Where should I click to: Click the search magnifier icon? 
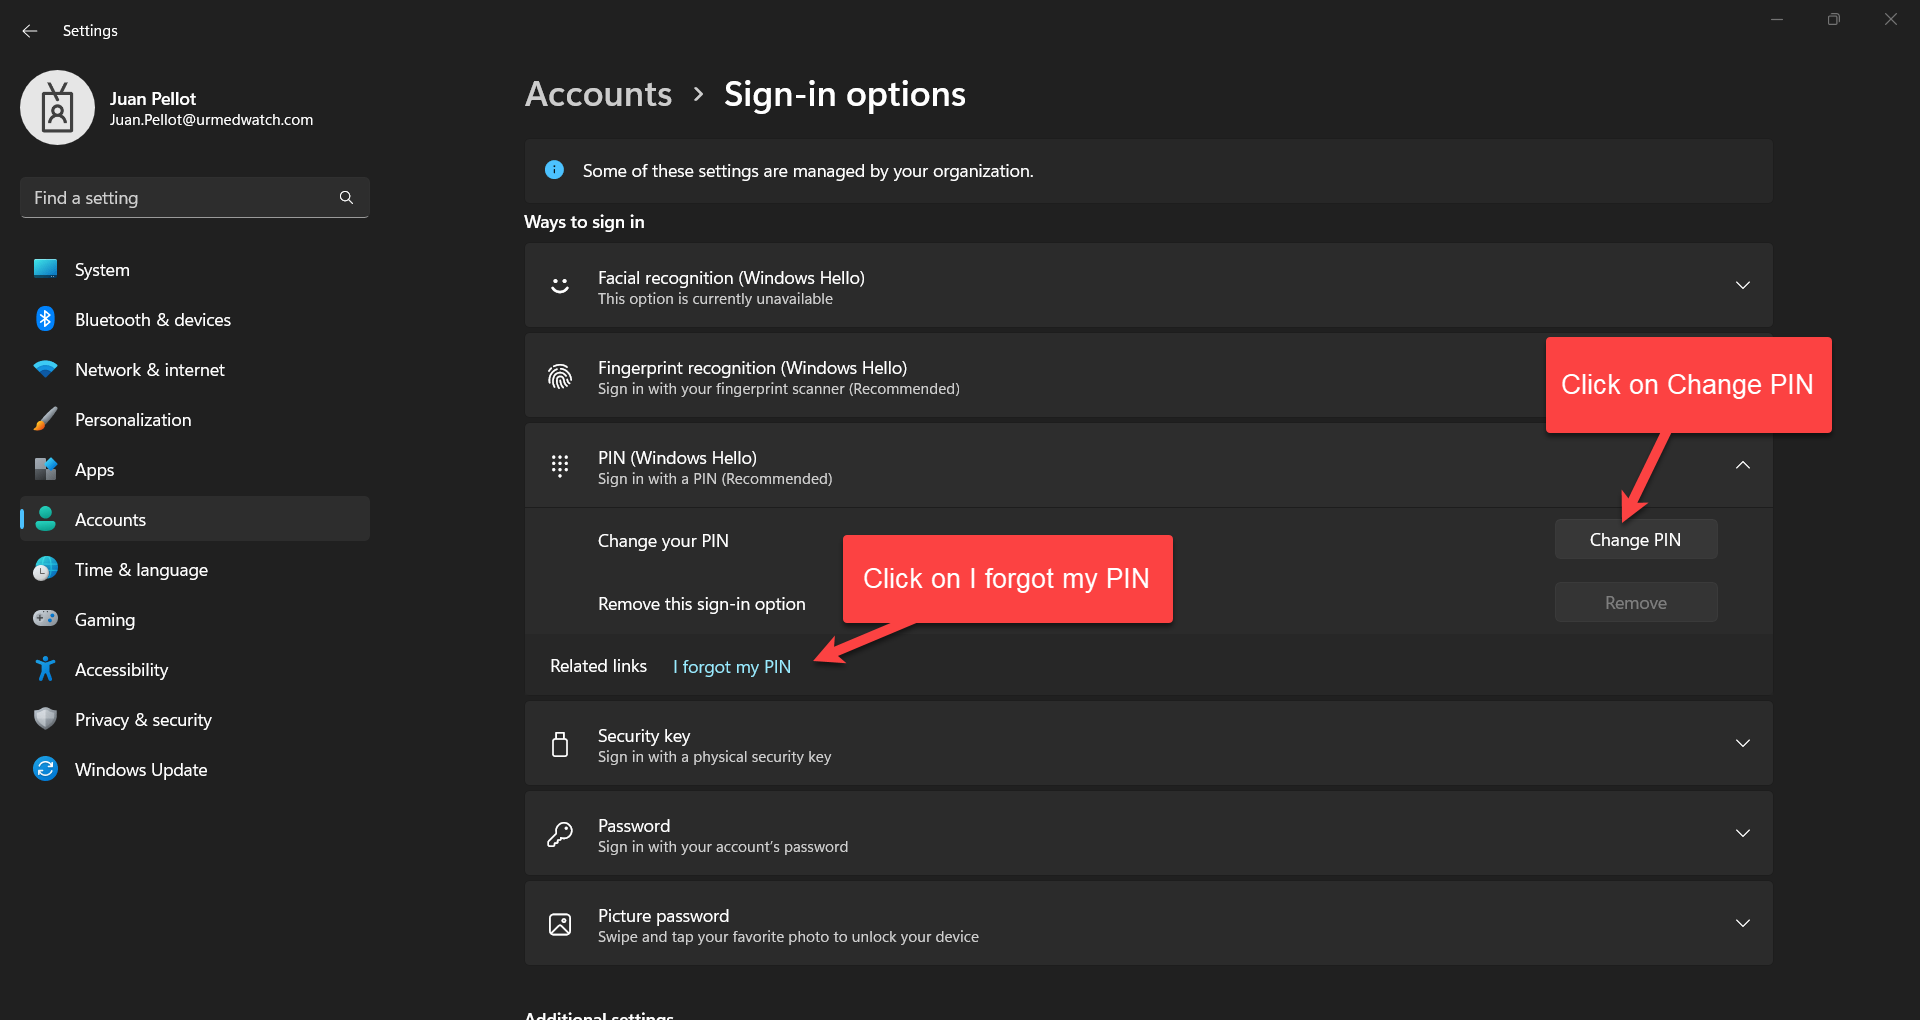point(346,198)
